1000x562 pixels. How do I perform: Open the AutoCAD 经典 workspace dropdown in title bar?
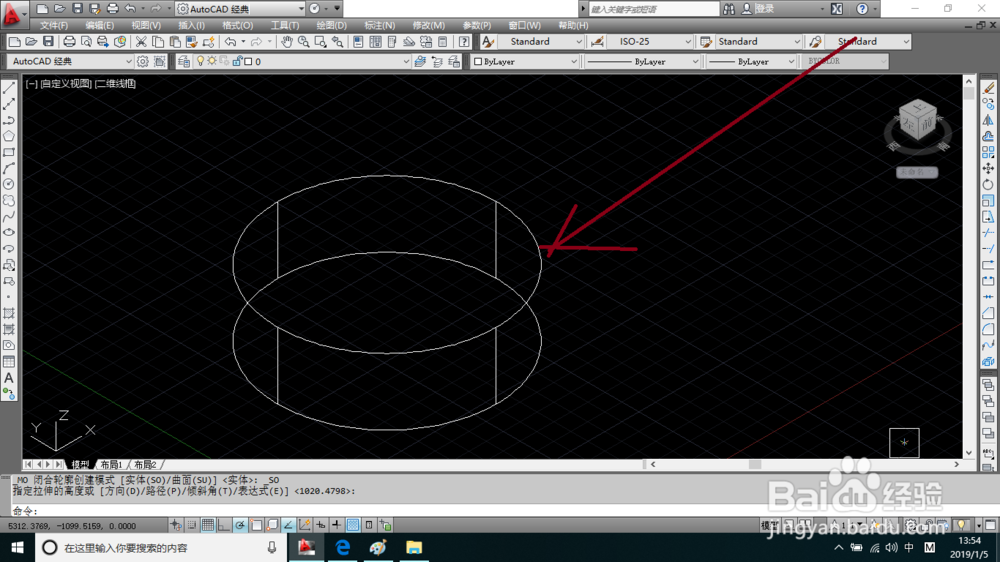pyautogui.click(x=240, y=9)
